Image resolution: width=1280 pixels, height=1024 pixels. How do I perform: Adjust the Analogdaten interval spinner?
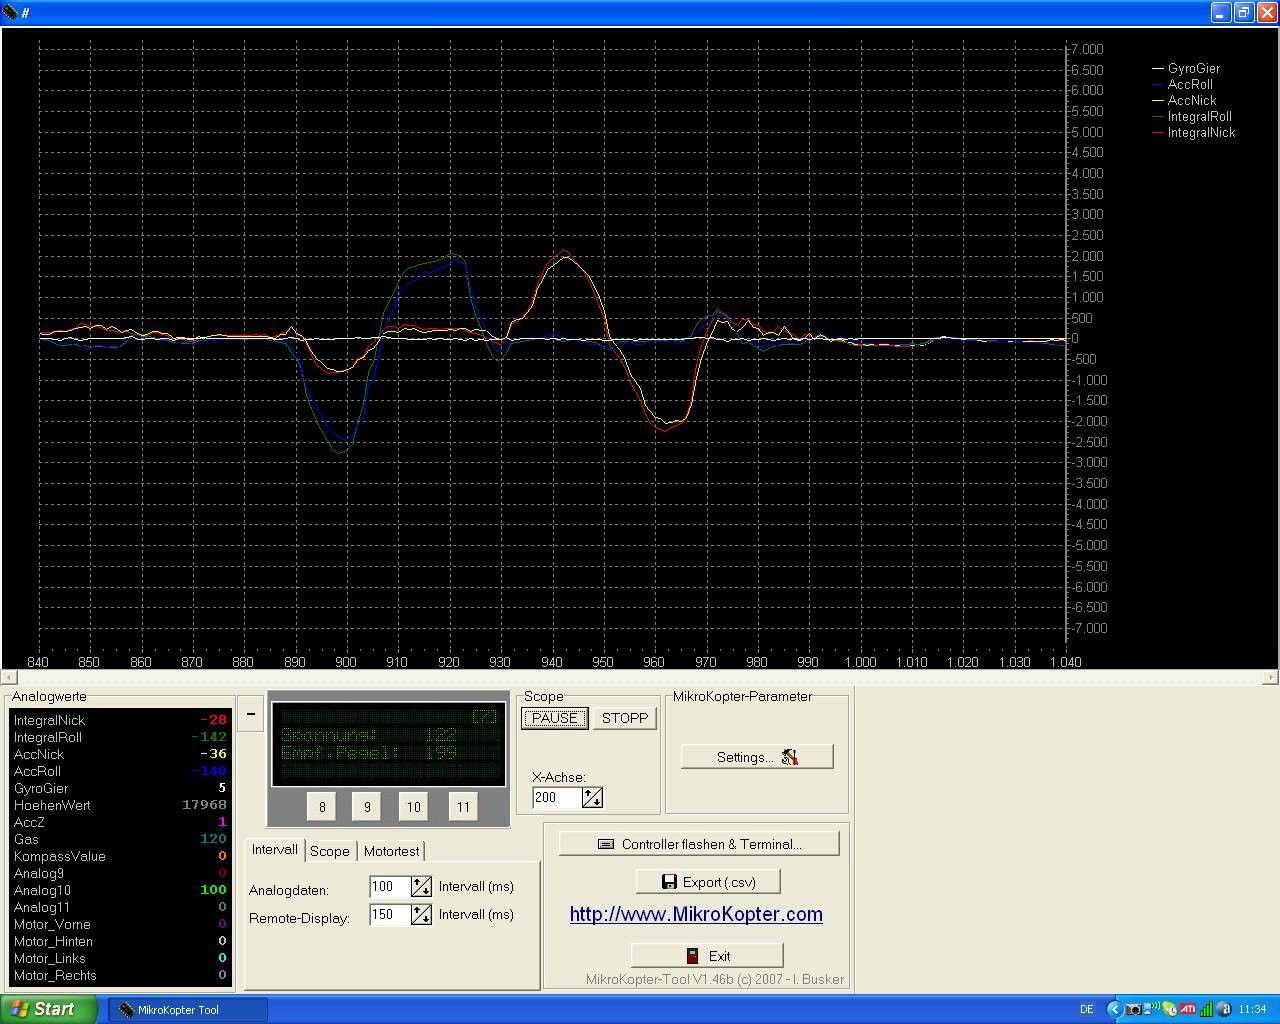[x=421, y=887]
